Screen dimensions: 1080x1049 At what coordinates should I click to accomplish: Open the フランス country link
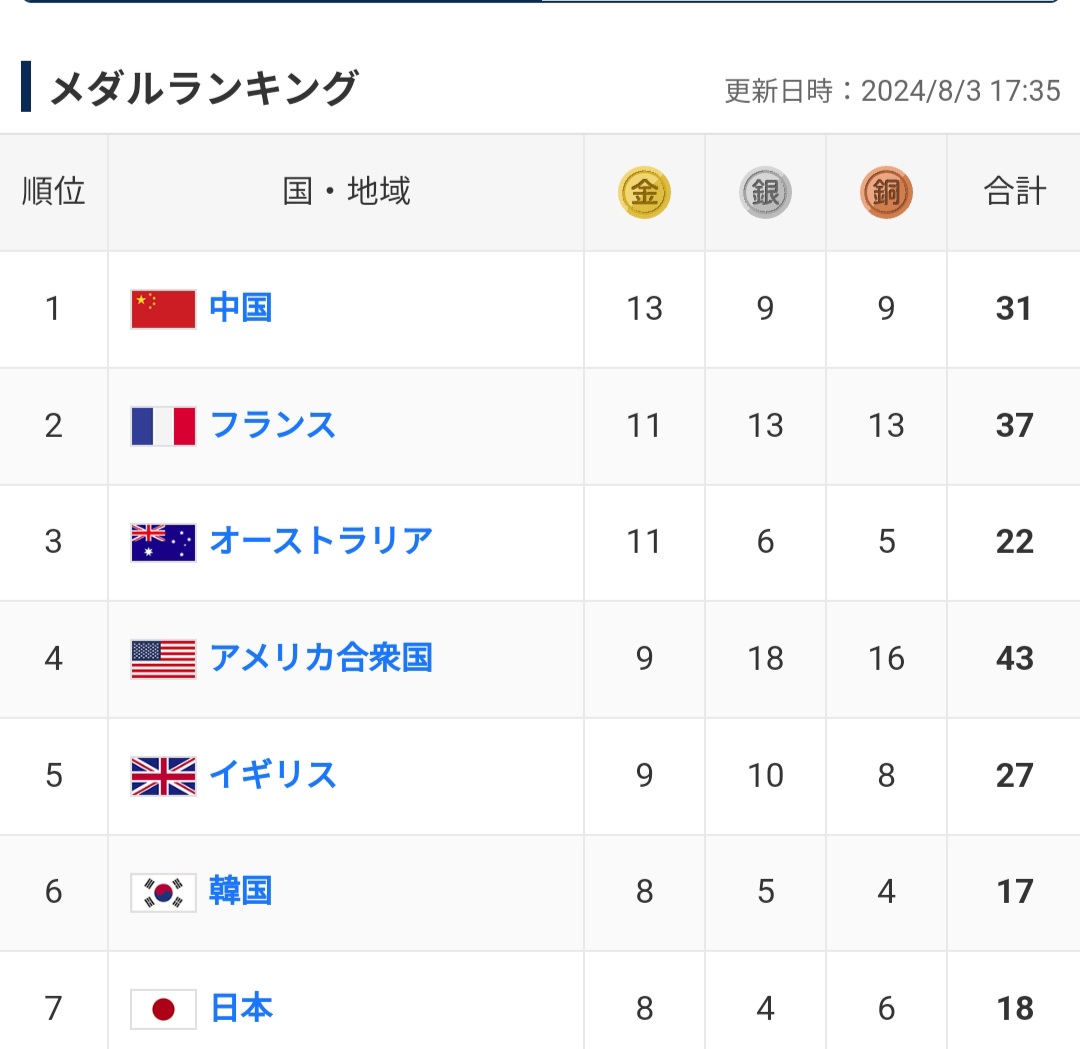point(273,425)
